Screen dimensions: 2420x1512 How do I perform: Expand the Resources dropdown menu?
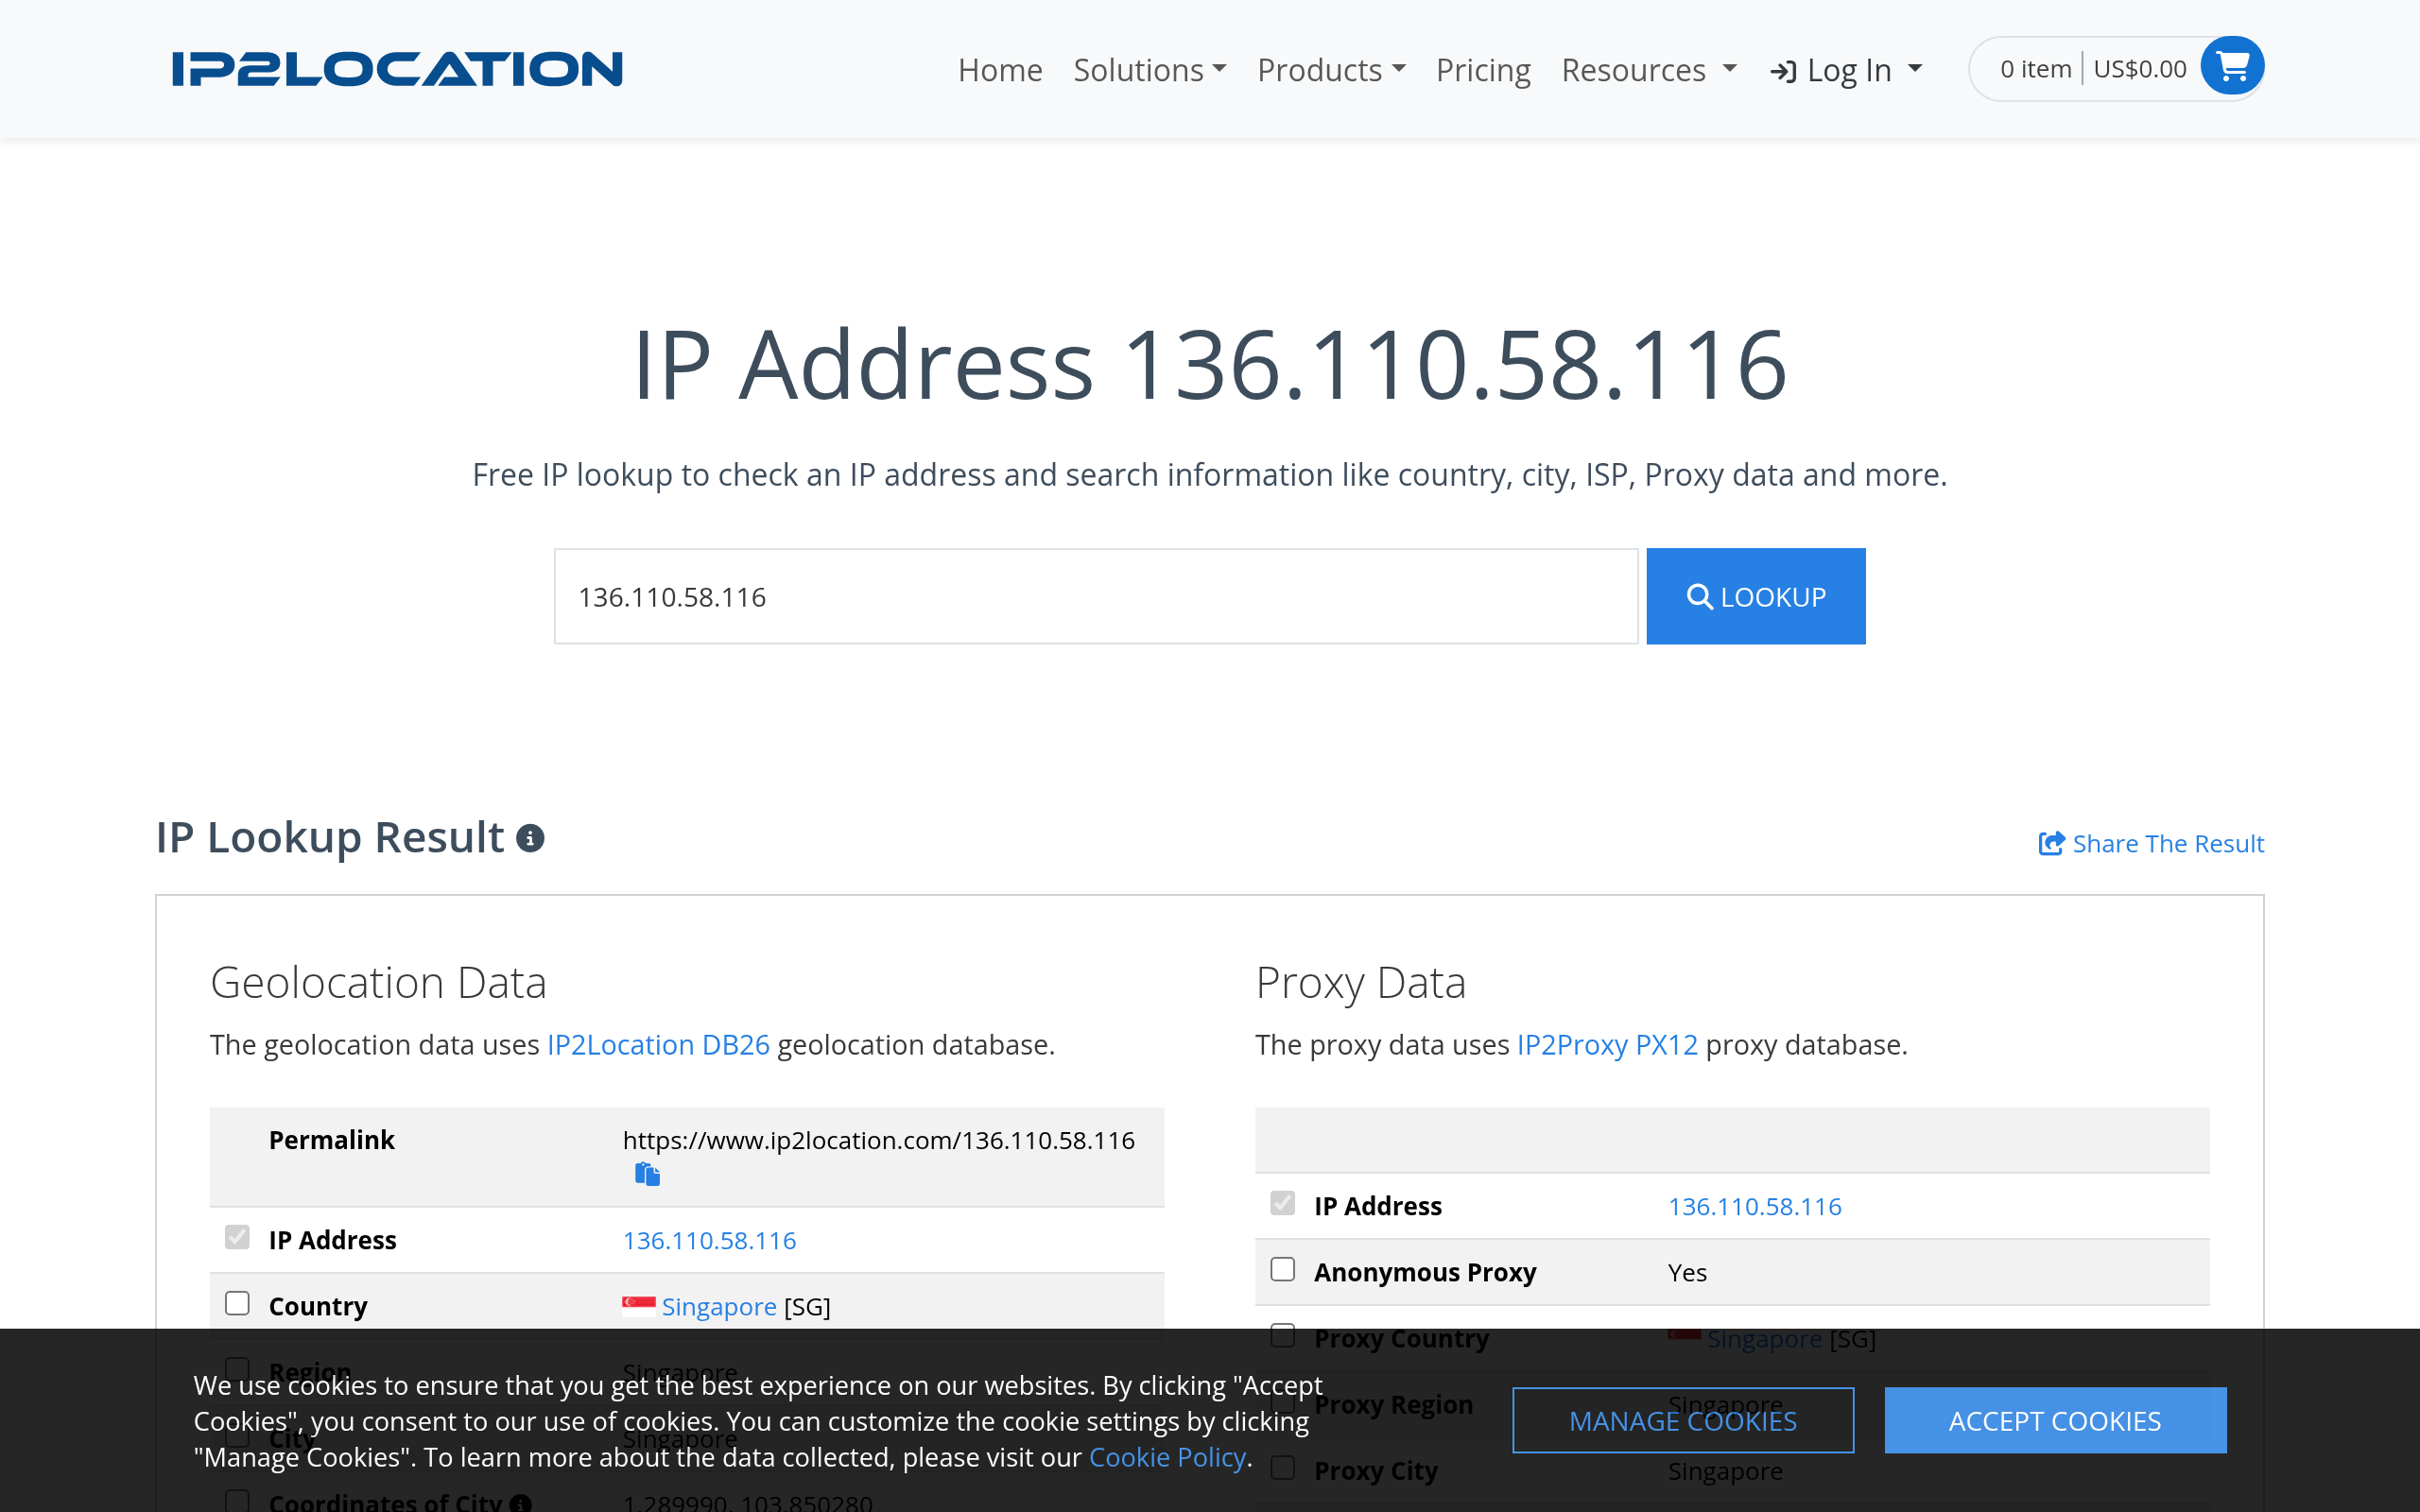point(1649,70)
